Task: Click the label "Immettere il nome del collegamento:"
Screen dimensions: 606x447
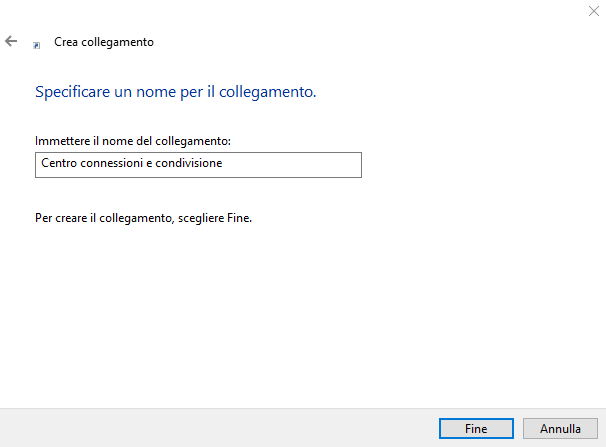Action: point(133,141)
